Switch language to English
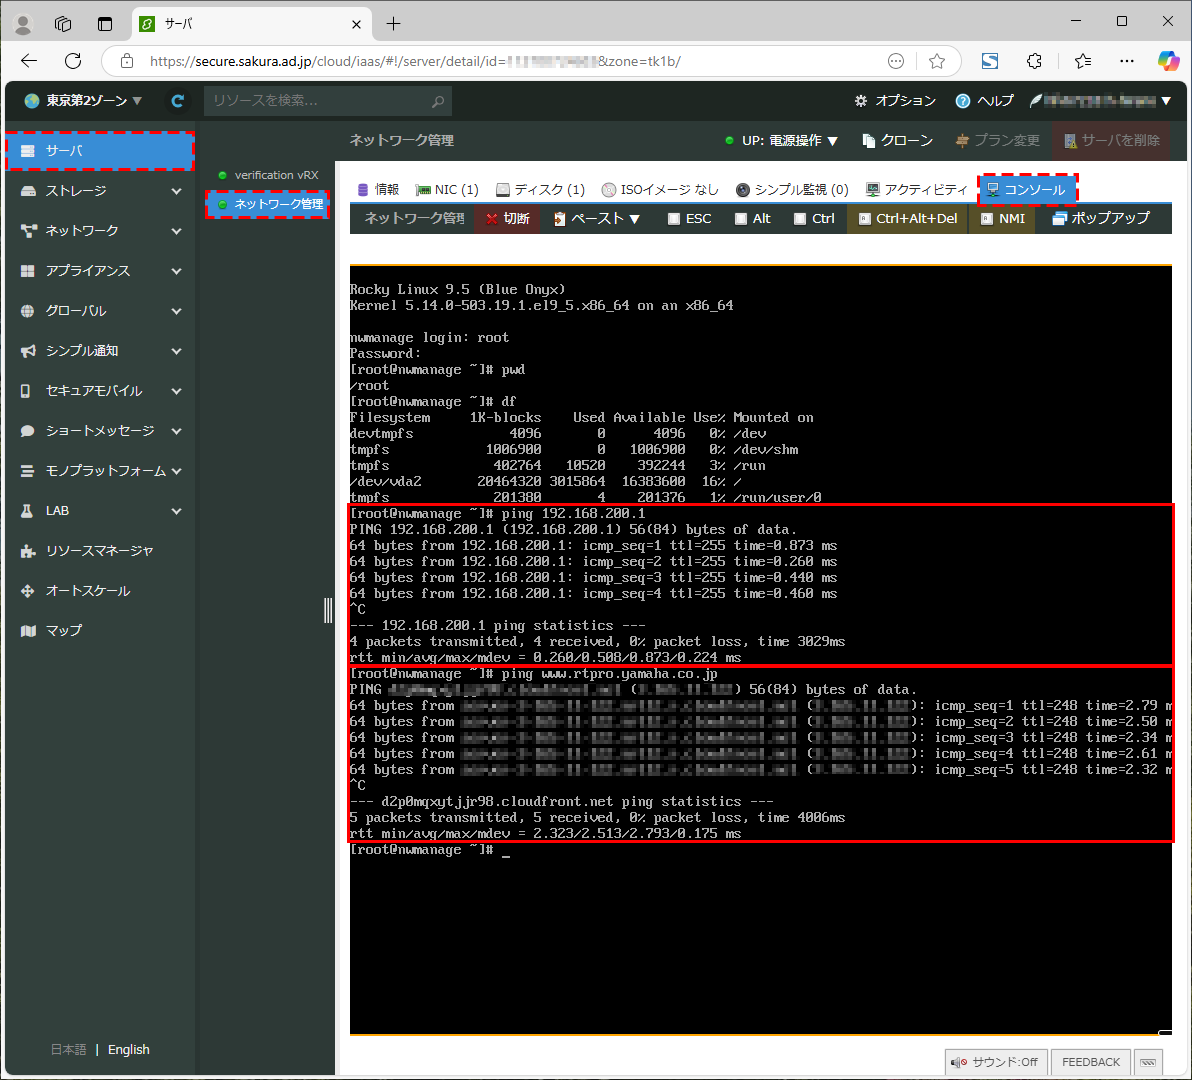This screenshot has width=1192, height=1080. click(x=128, y=1050)
